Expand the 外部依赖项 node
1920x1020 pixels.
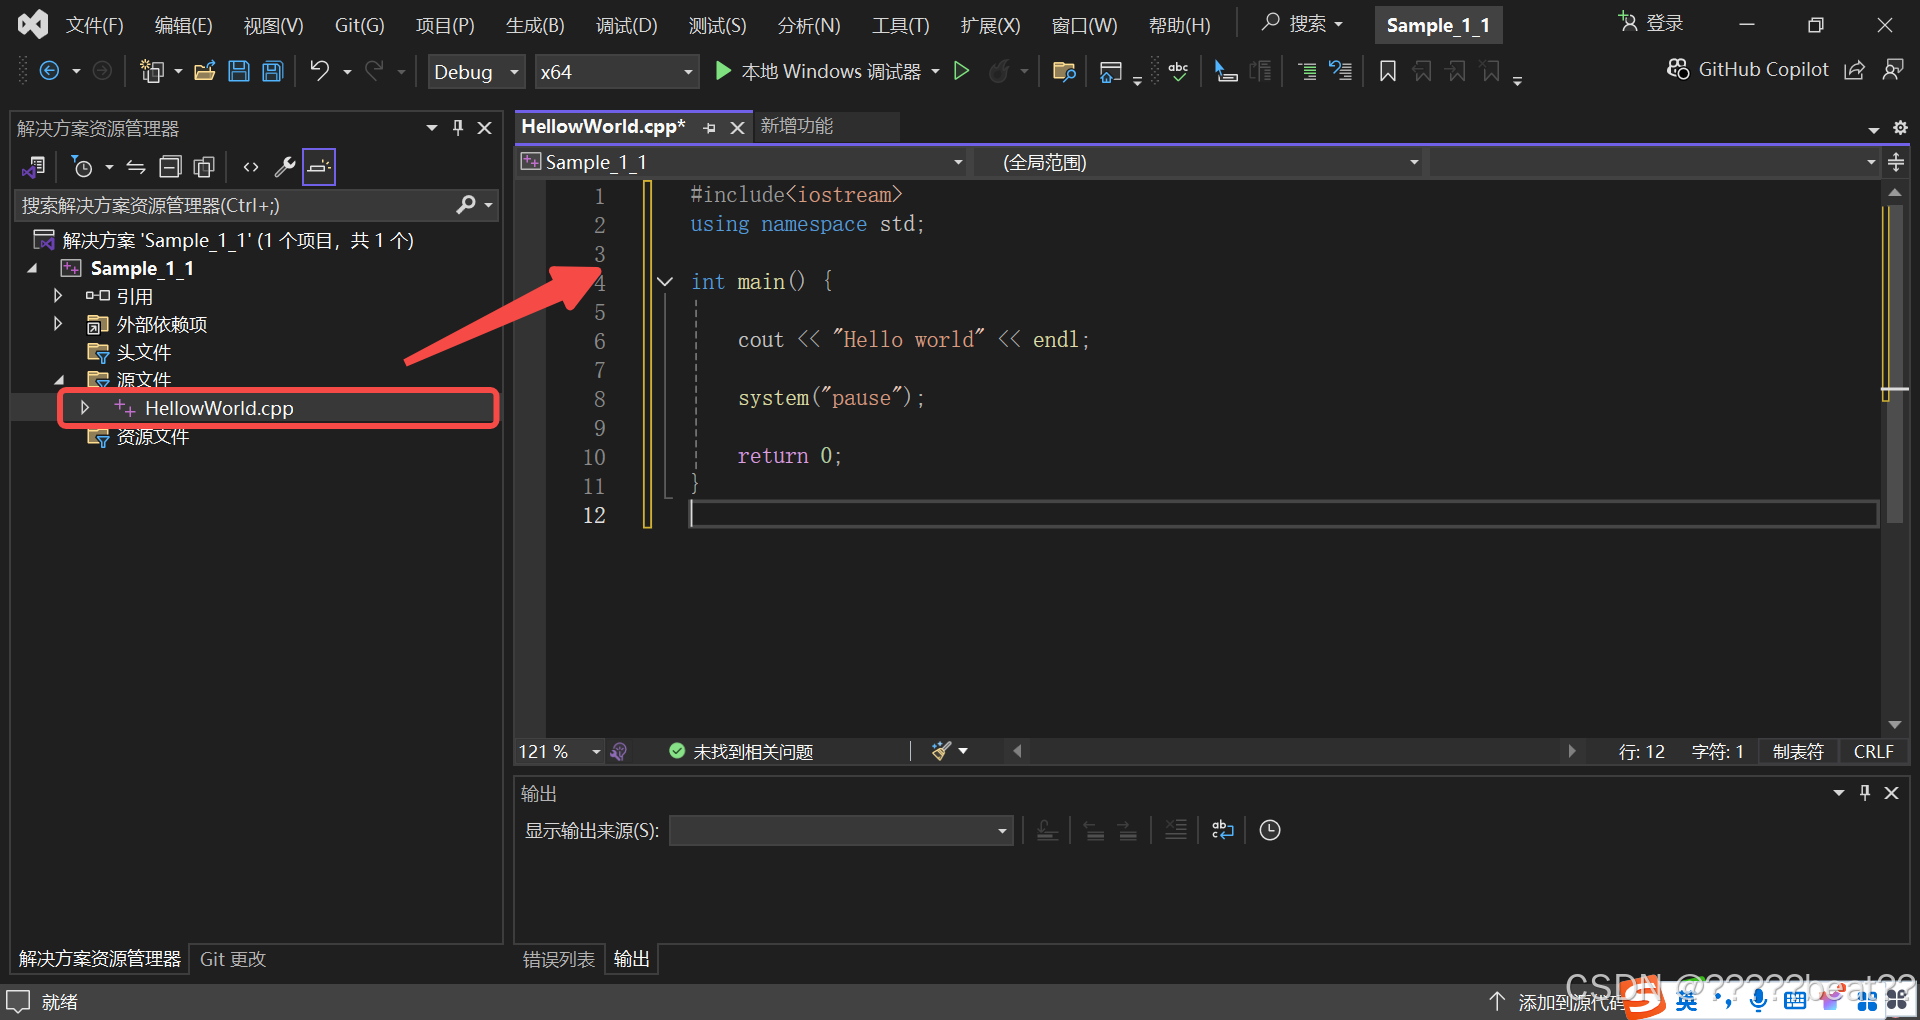[x=58, y=324]
